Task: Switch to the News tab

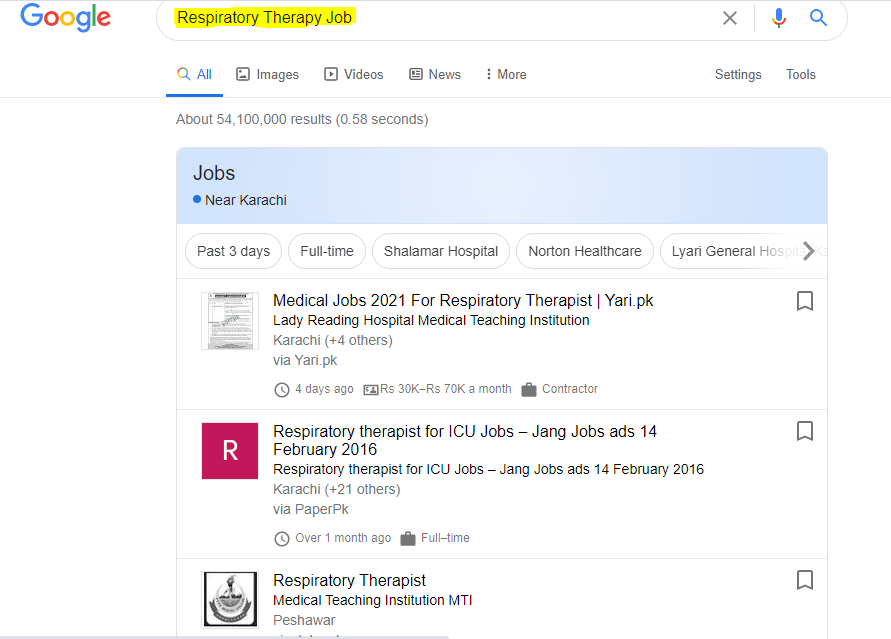Action: (x=435, y=74)
